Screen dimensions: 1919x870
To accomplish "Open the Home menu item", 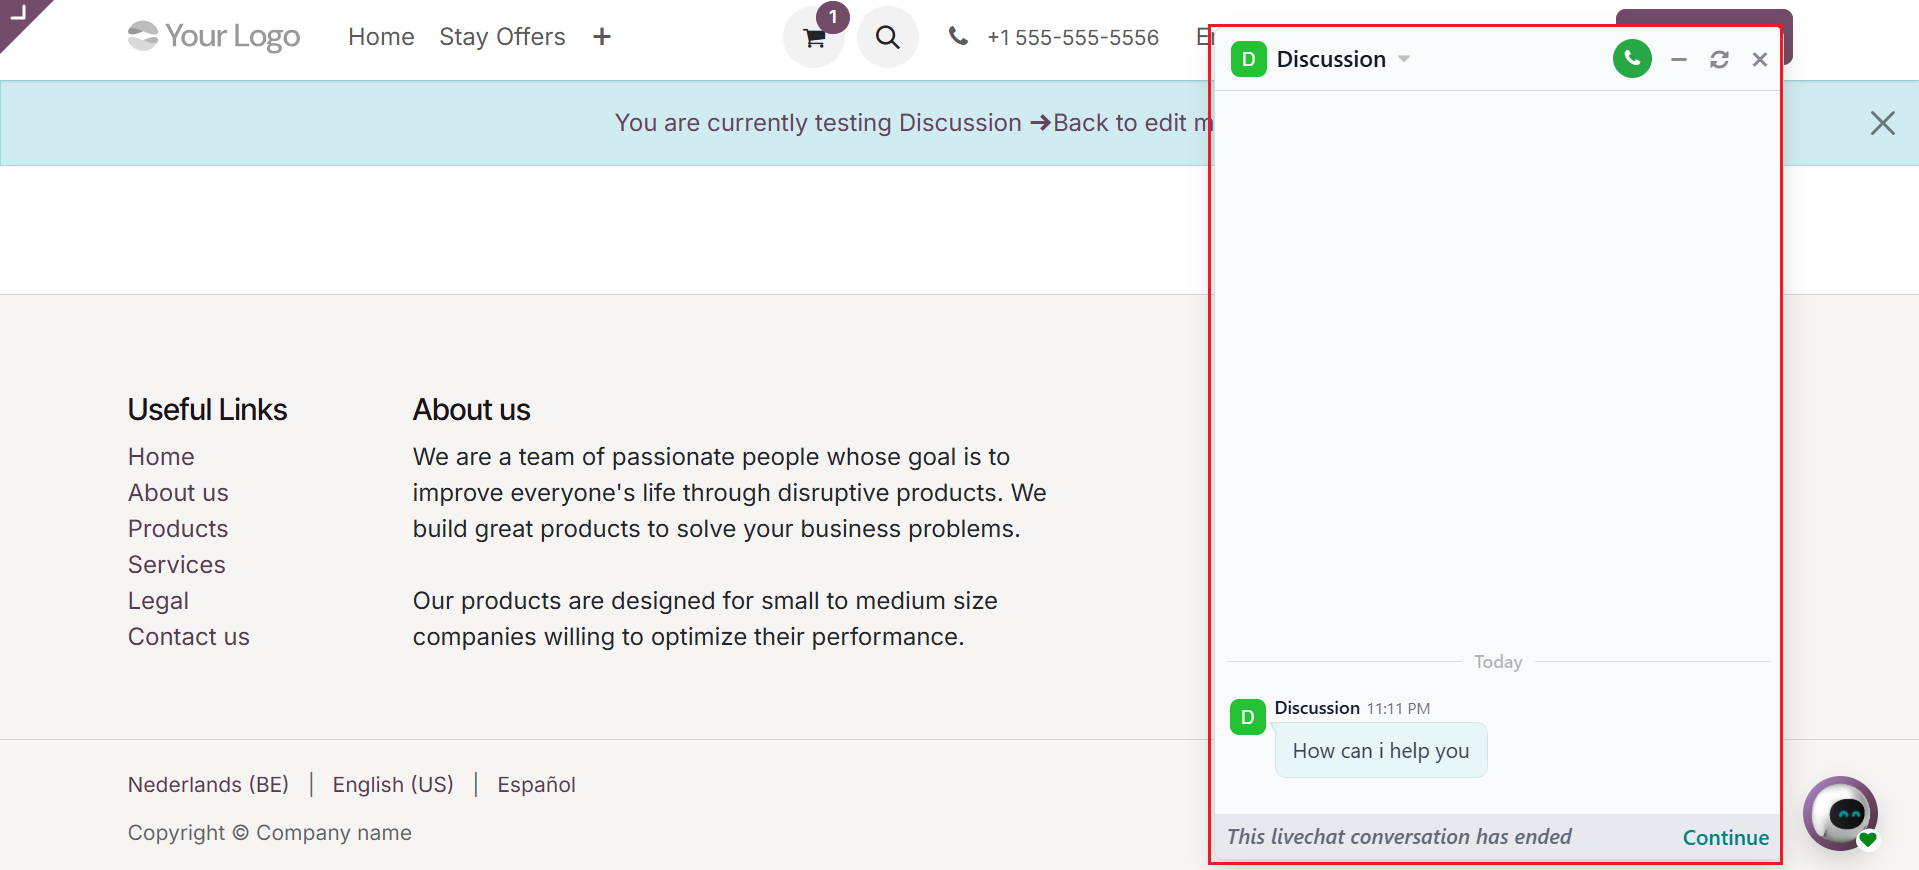I will (x=381, y=37).
